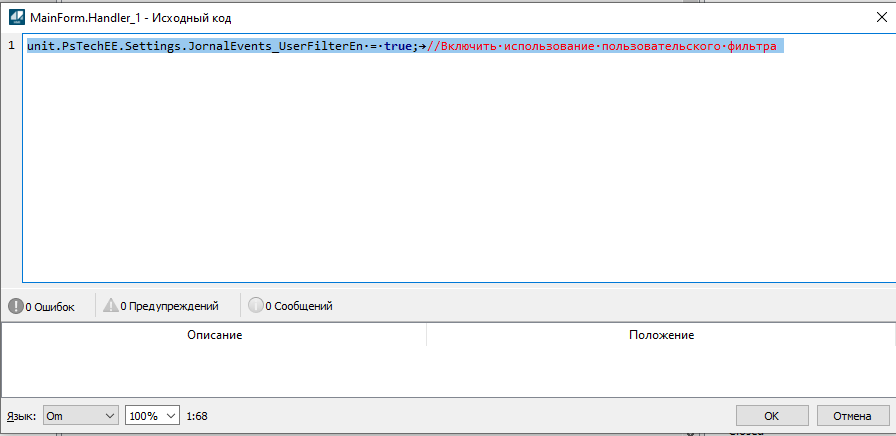Toggle the warnings filter (0 Предупреждений)
This screenshot has width=896, height=436.
[x=160, y=306]
